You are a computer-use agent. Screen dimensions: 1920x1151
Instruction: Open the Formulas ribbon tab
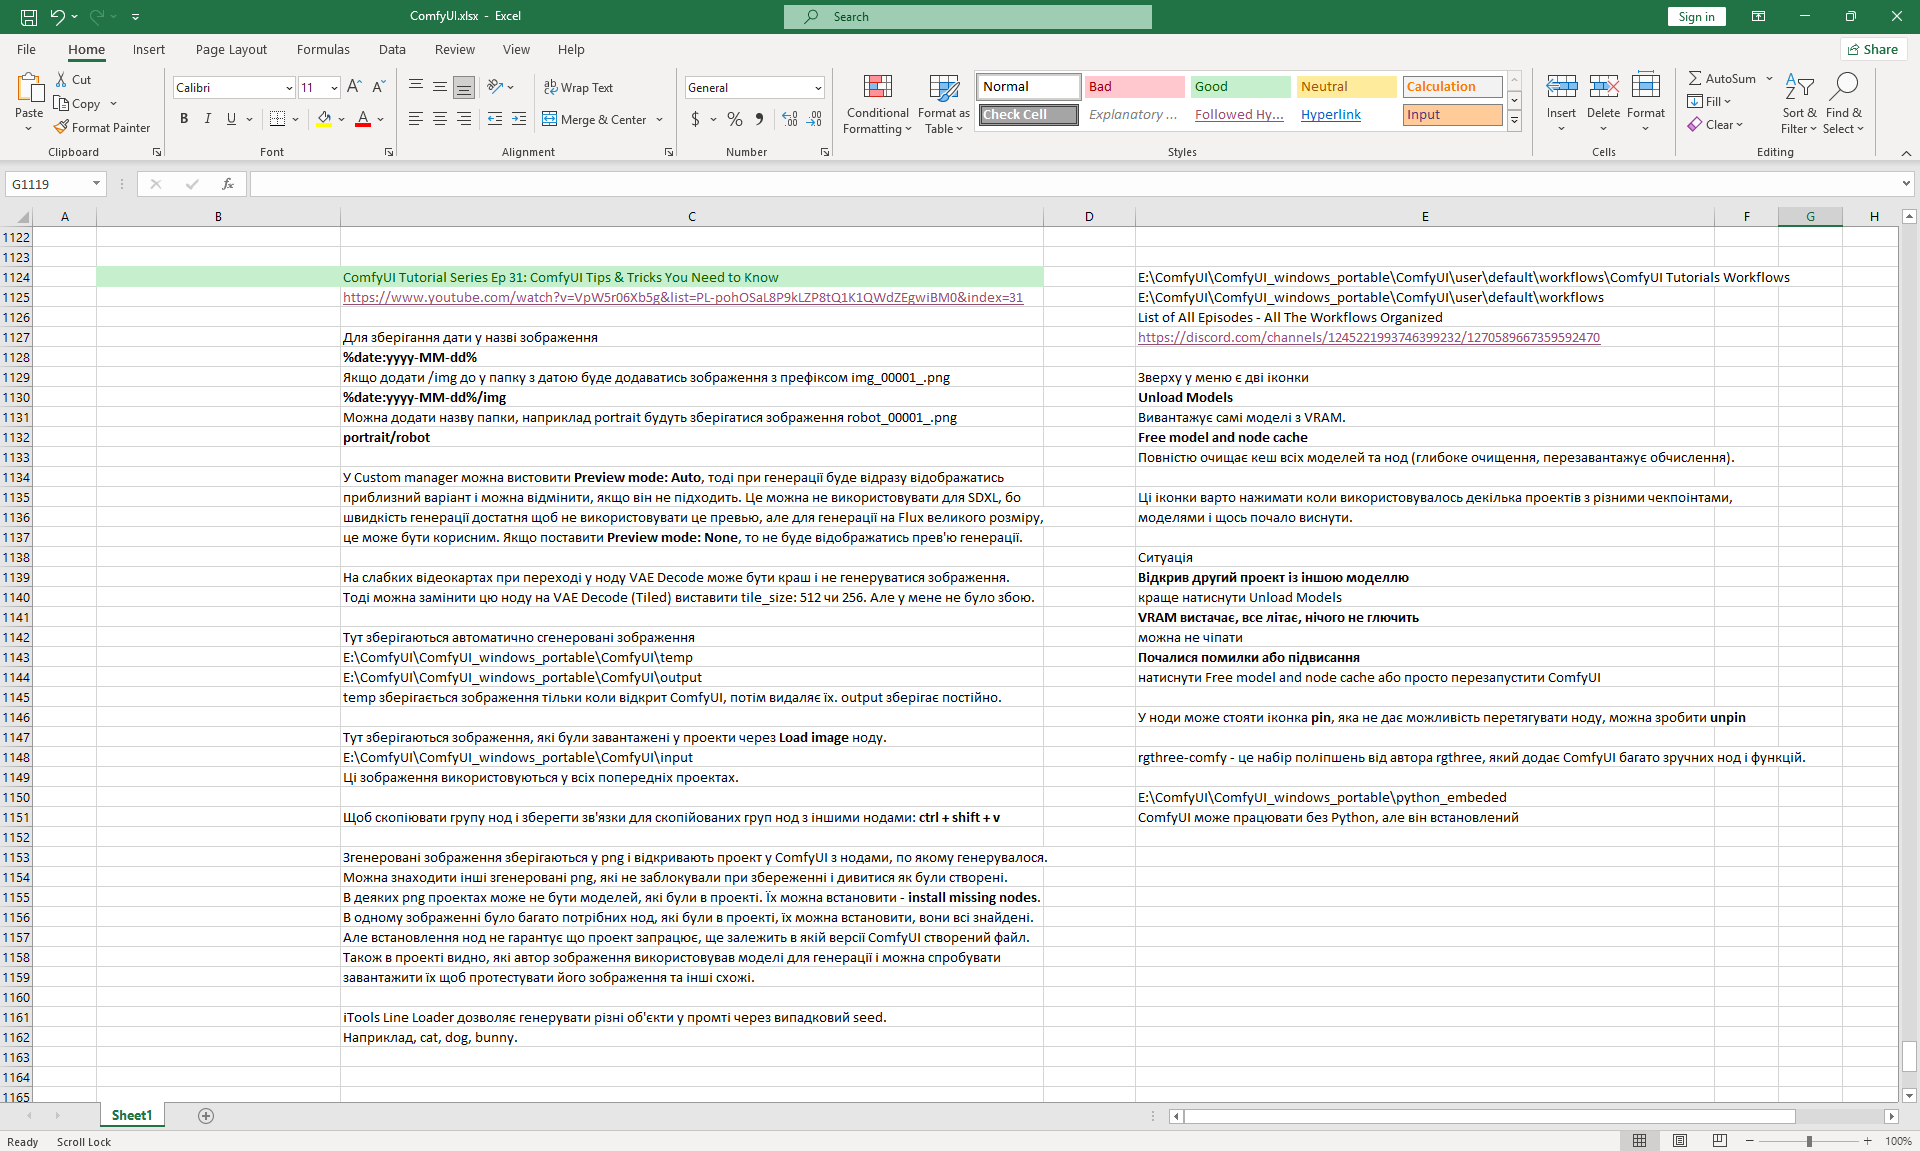(x=323, y=50)
